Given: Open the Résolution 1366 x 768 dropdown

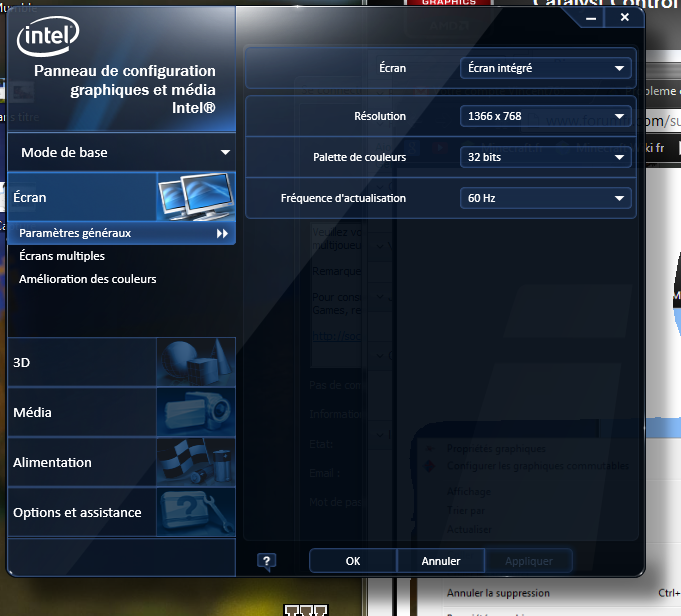Looking at the screenshot, I should pos(545,116).
